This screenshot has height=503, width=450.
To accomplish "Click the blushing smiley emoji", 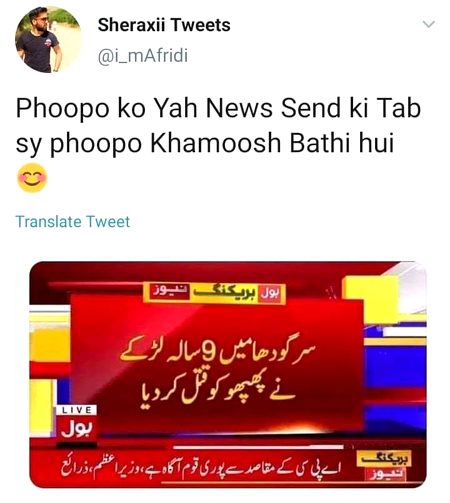I will click(x=32, y=178).
